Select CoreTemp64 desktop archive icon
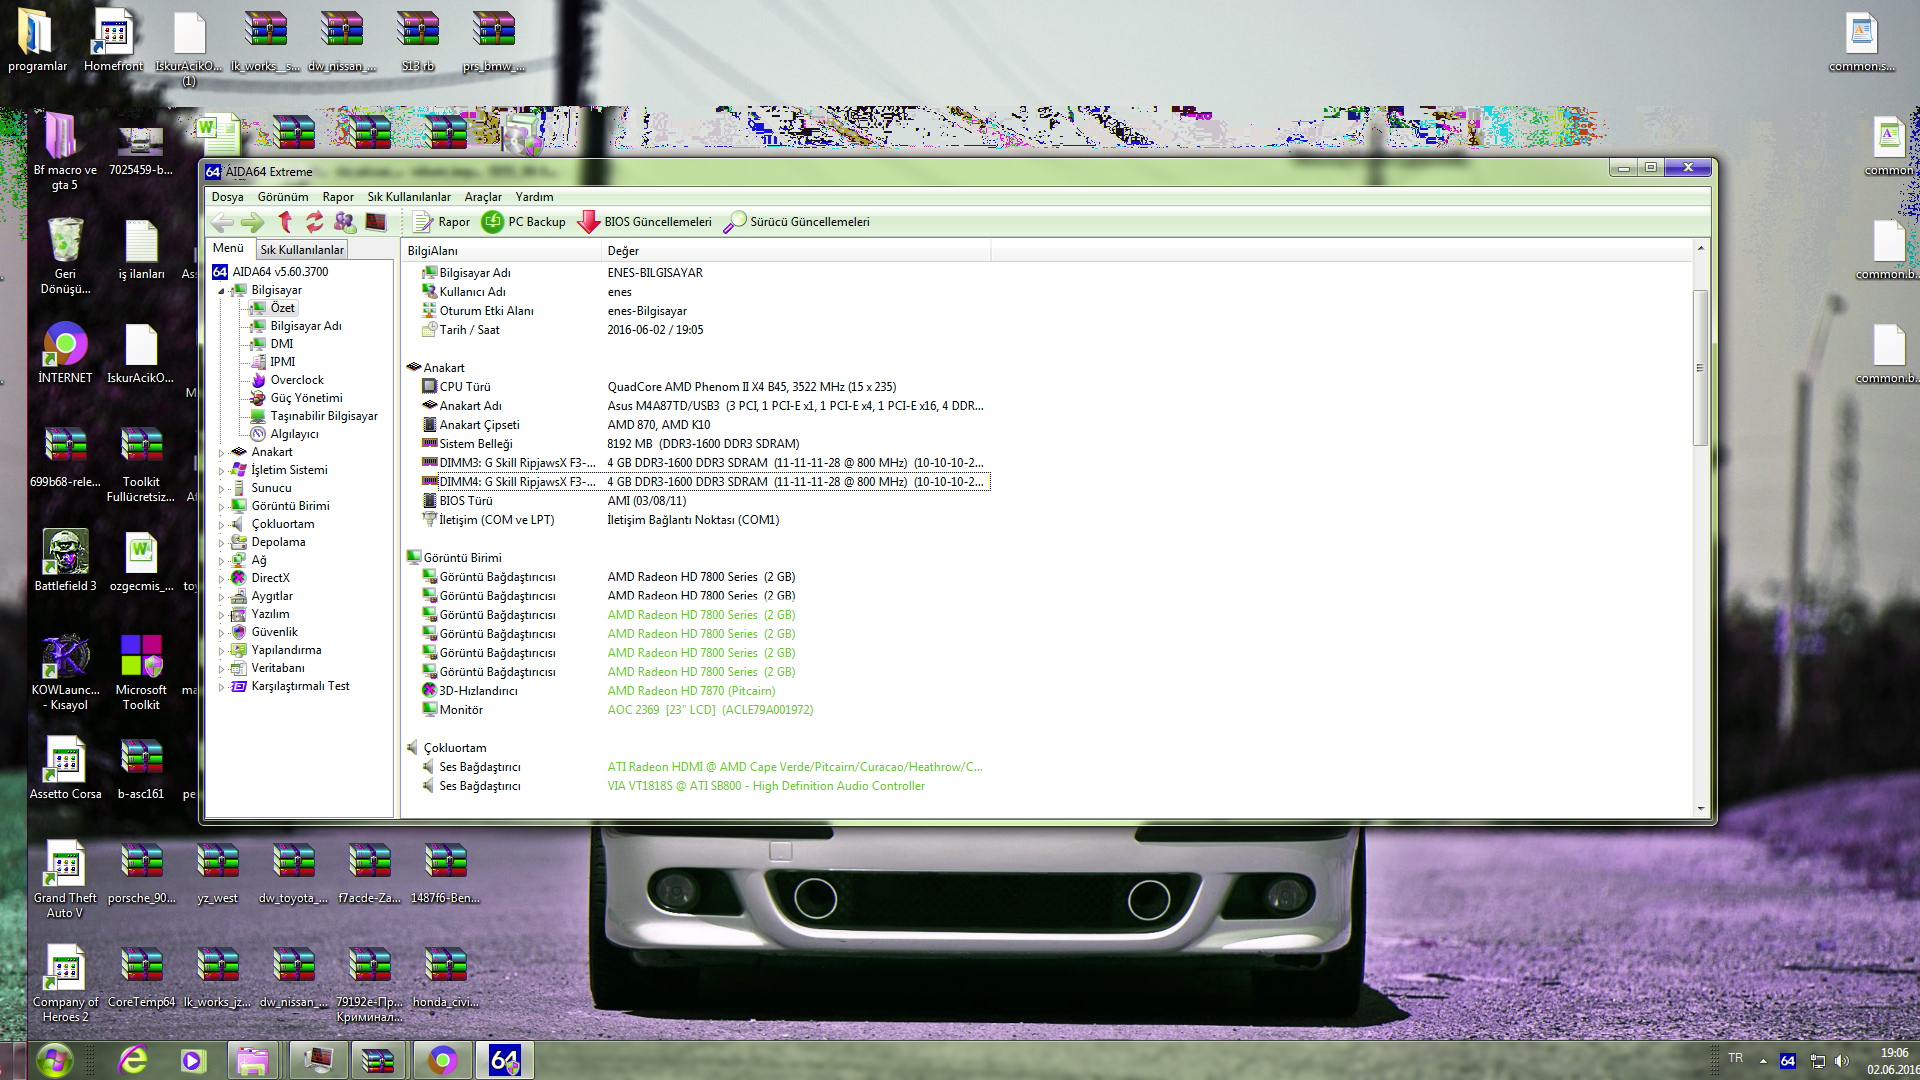1920x1080 pixels. 141,977
